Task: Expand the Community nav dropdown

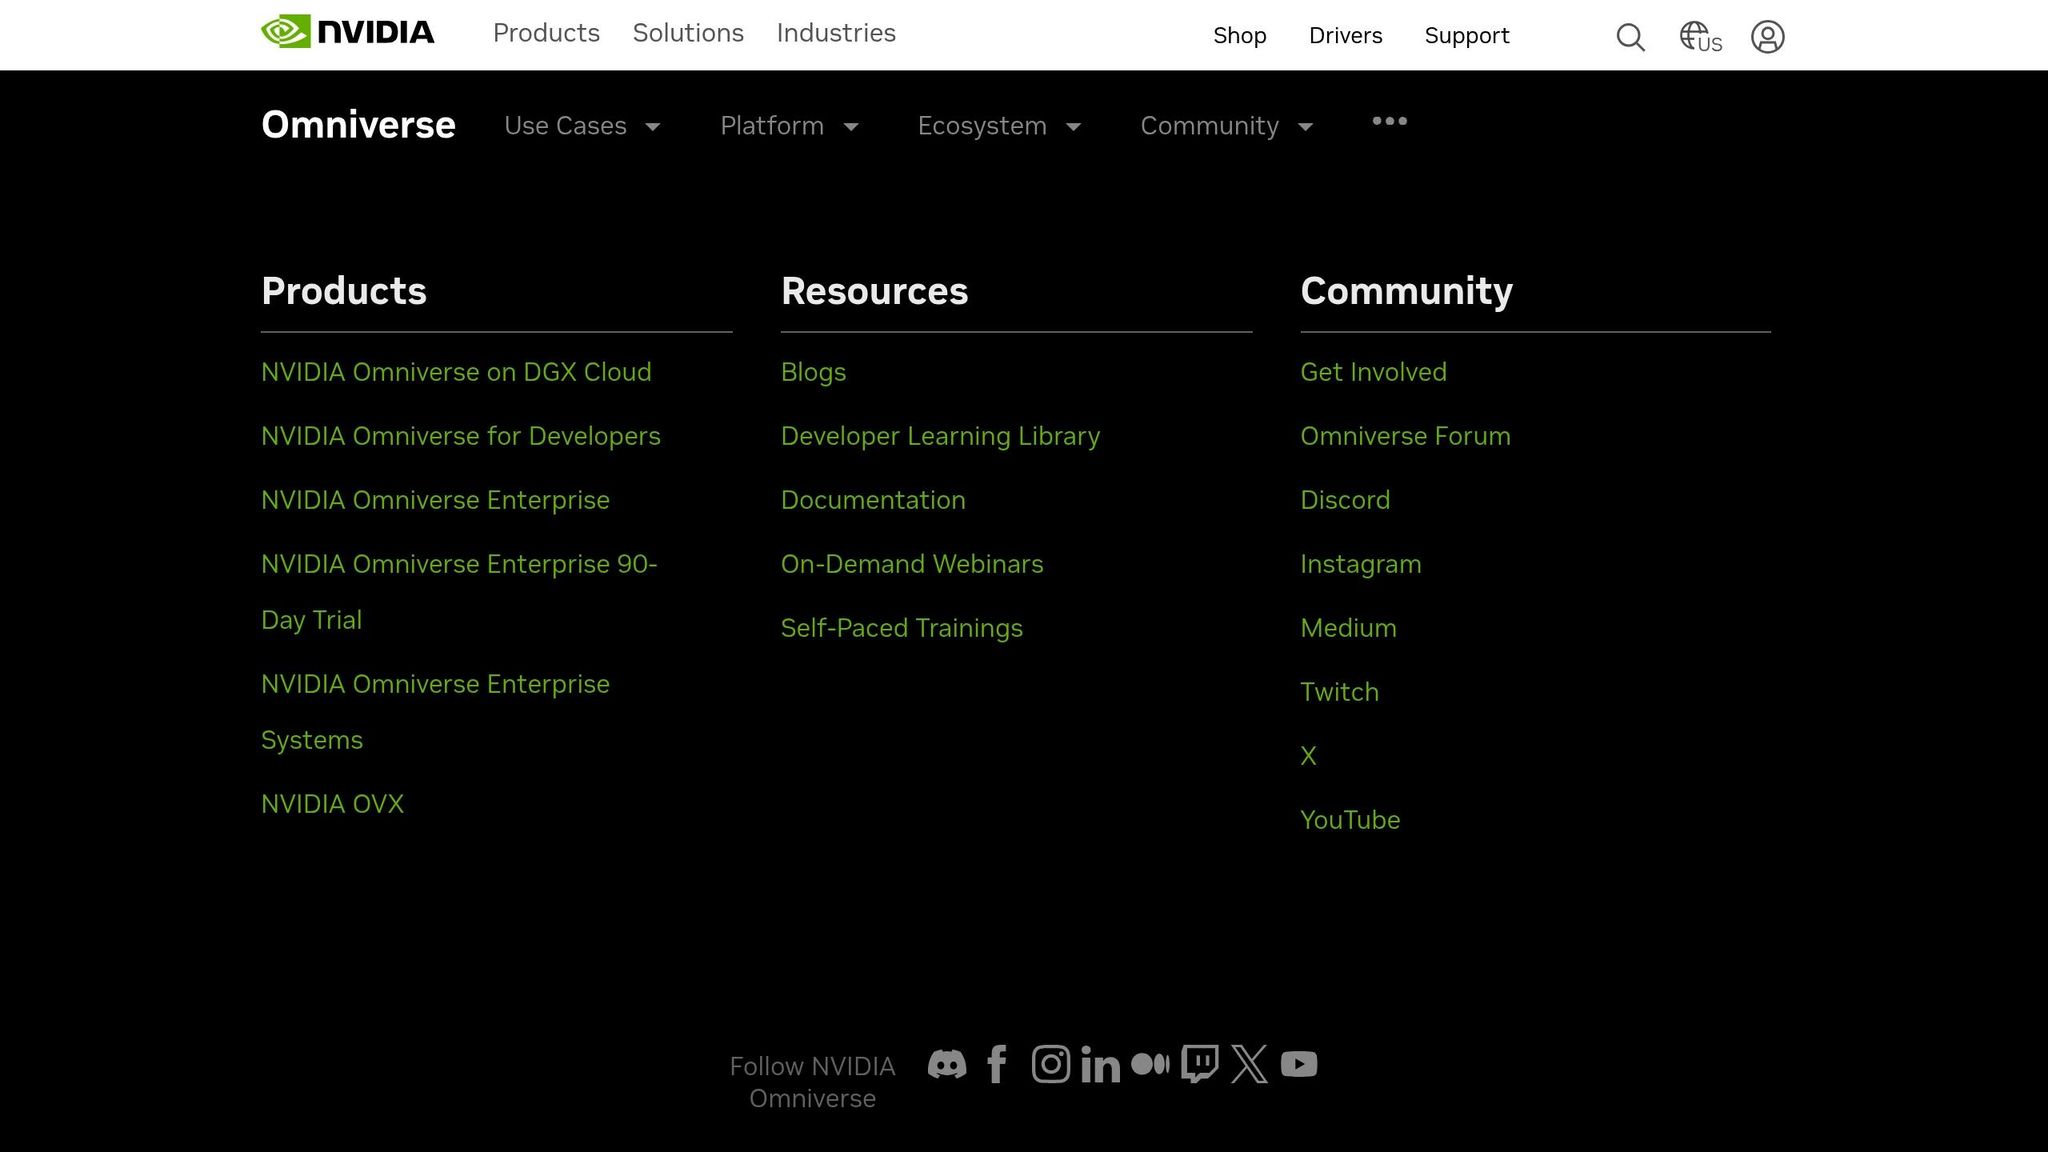Action: click(x=1226, y=126)
